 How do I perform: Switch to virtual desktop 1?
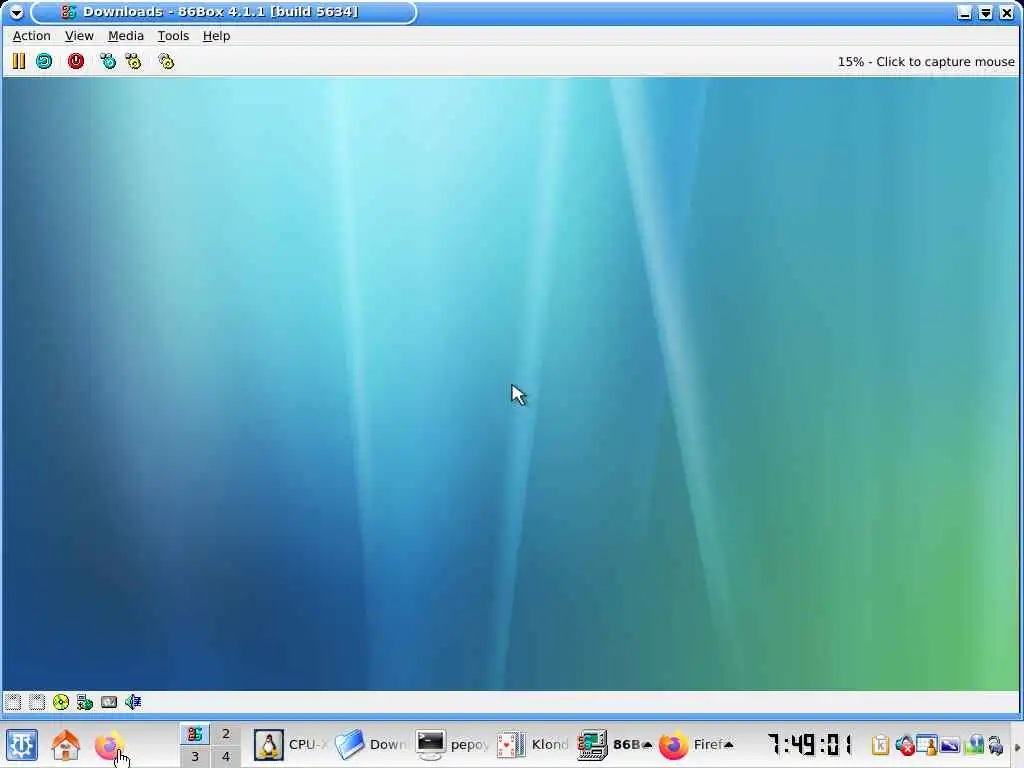[x=195, y=734]
